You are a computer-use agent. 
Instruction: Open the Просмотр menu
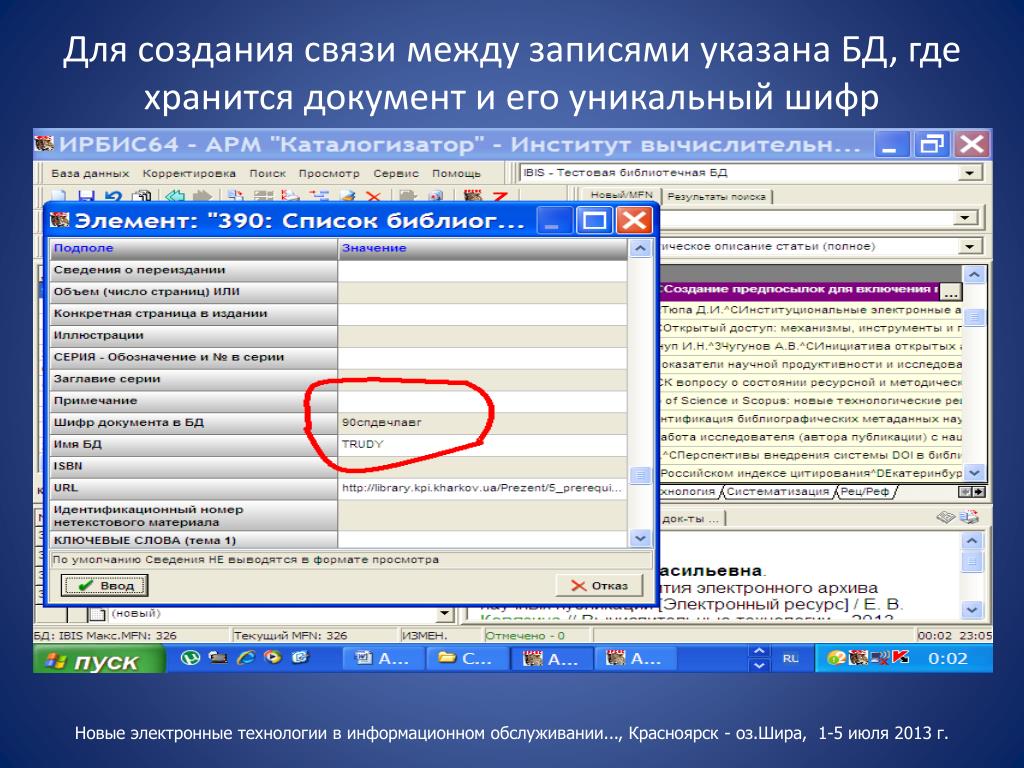pos(328,173)
